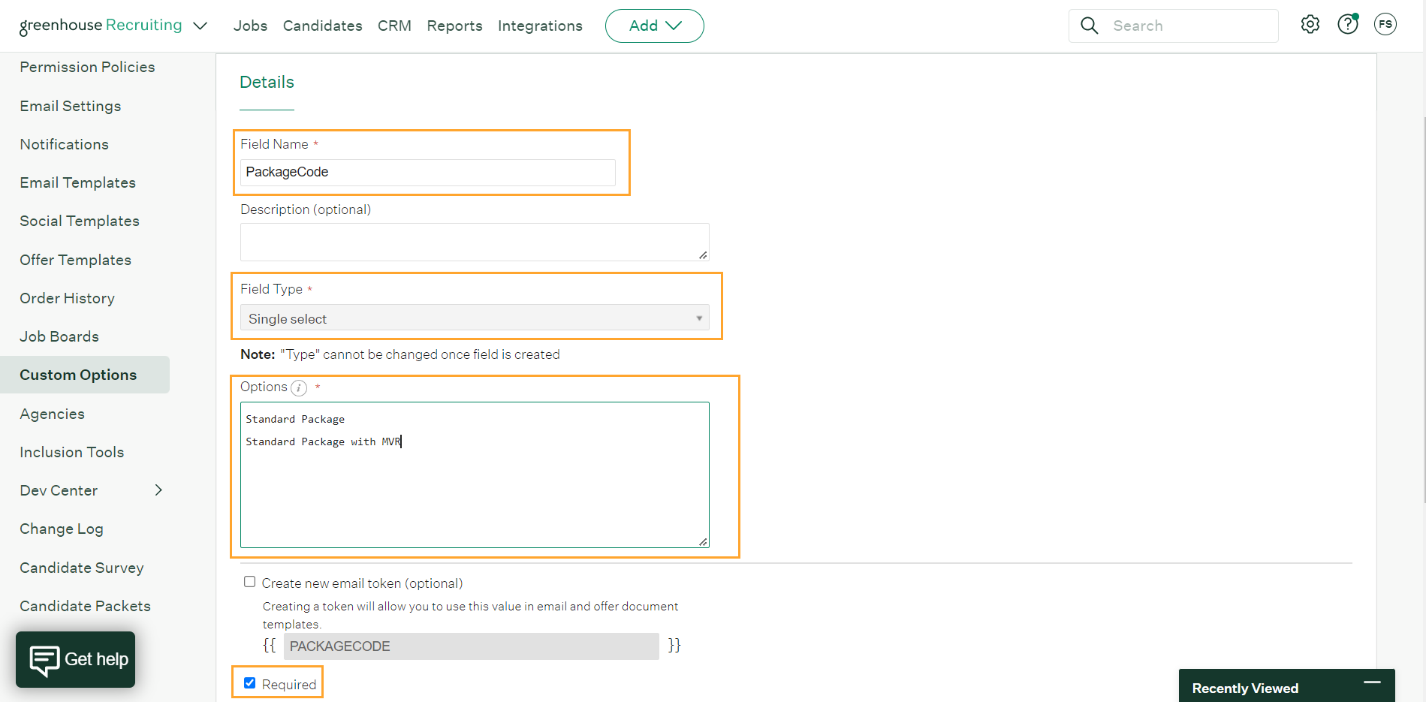1426x702 pixels.
Task: Open Email Templates
Action: pos(77,183)
